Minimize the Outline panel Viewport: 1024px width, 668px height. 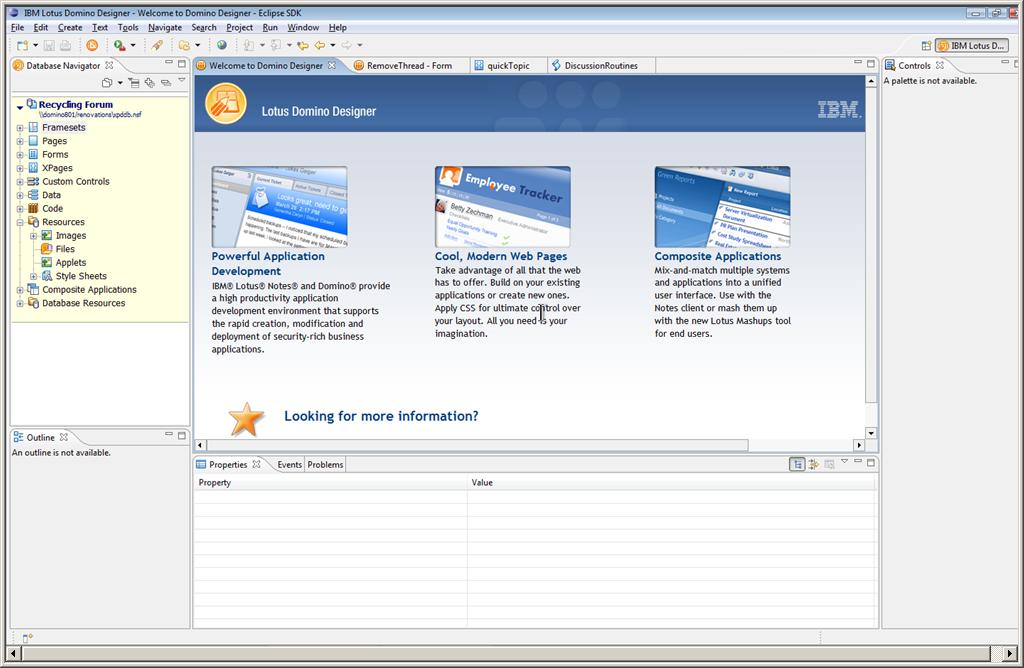point(168,436)
